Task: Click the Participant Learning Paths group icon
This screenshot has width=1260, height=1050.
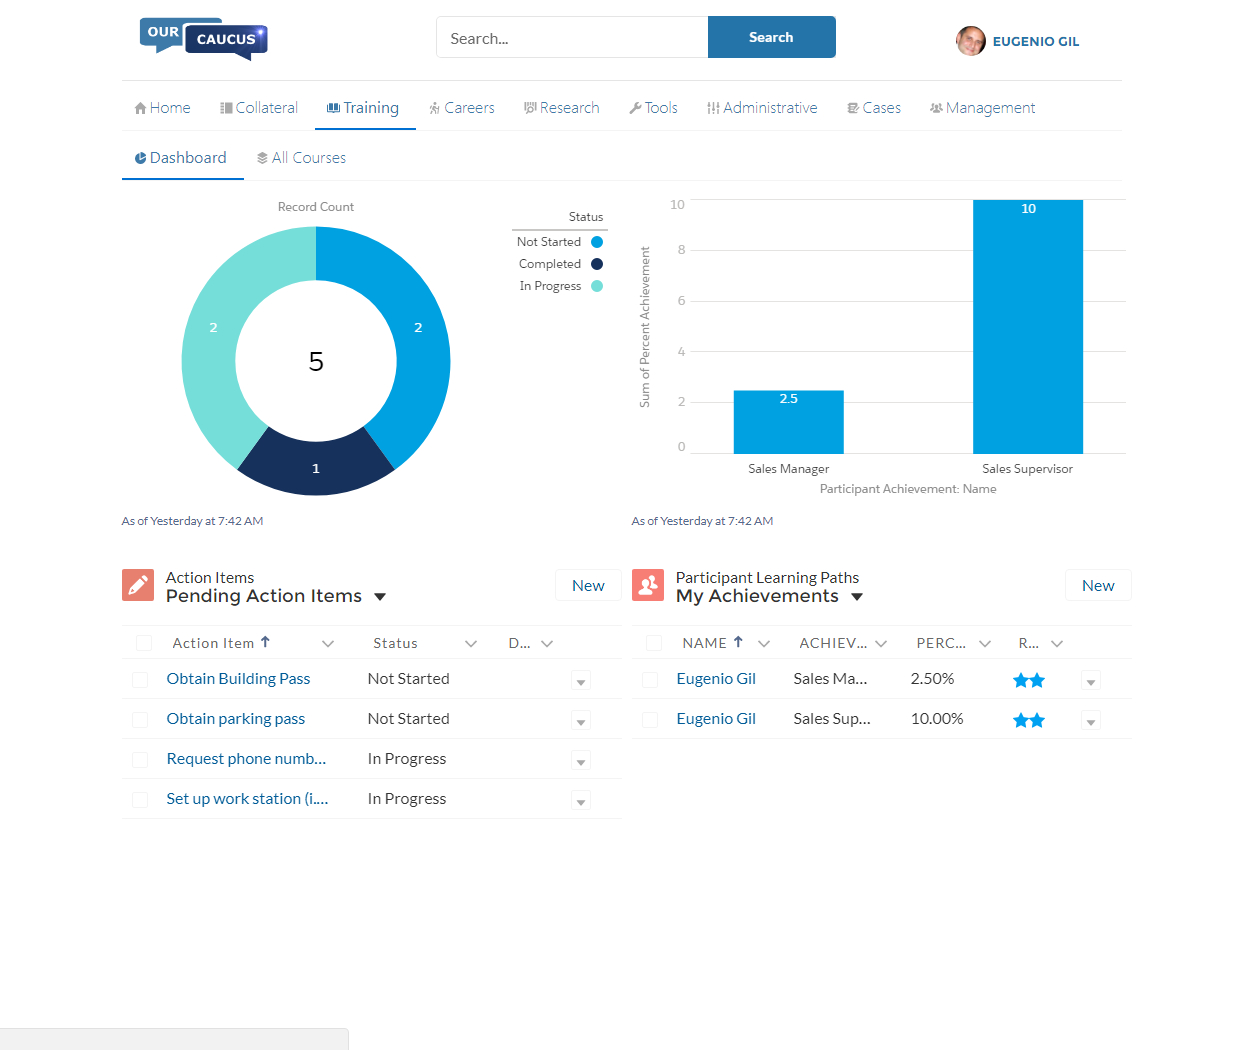Action: (648, 585)
